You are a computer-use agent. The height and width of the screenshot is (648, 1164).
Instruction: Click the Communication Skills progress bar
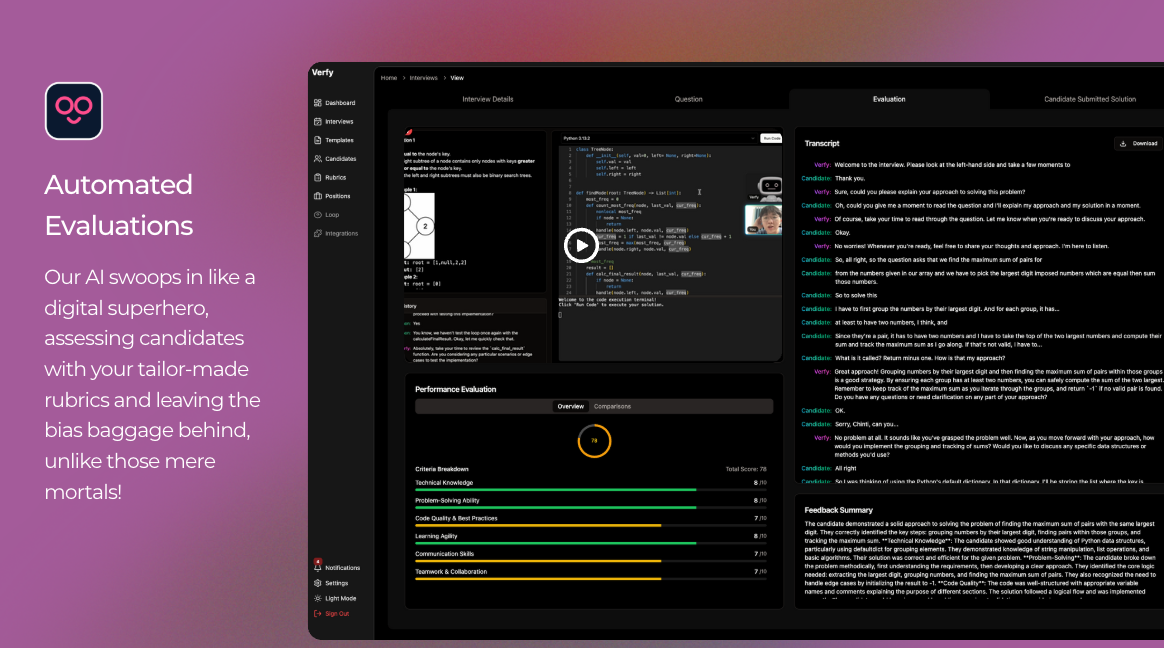[x=591, y=561]
